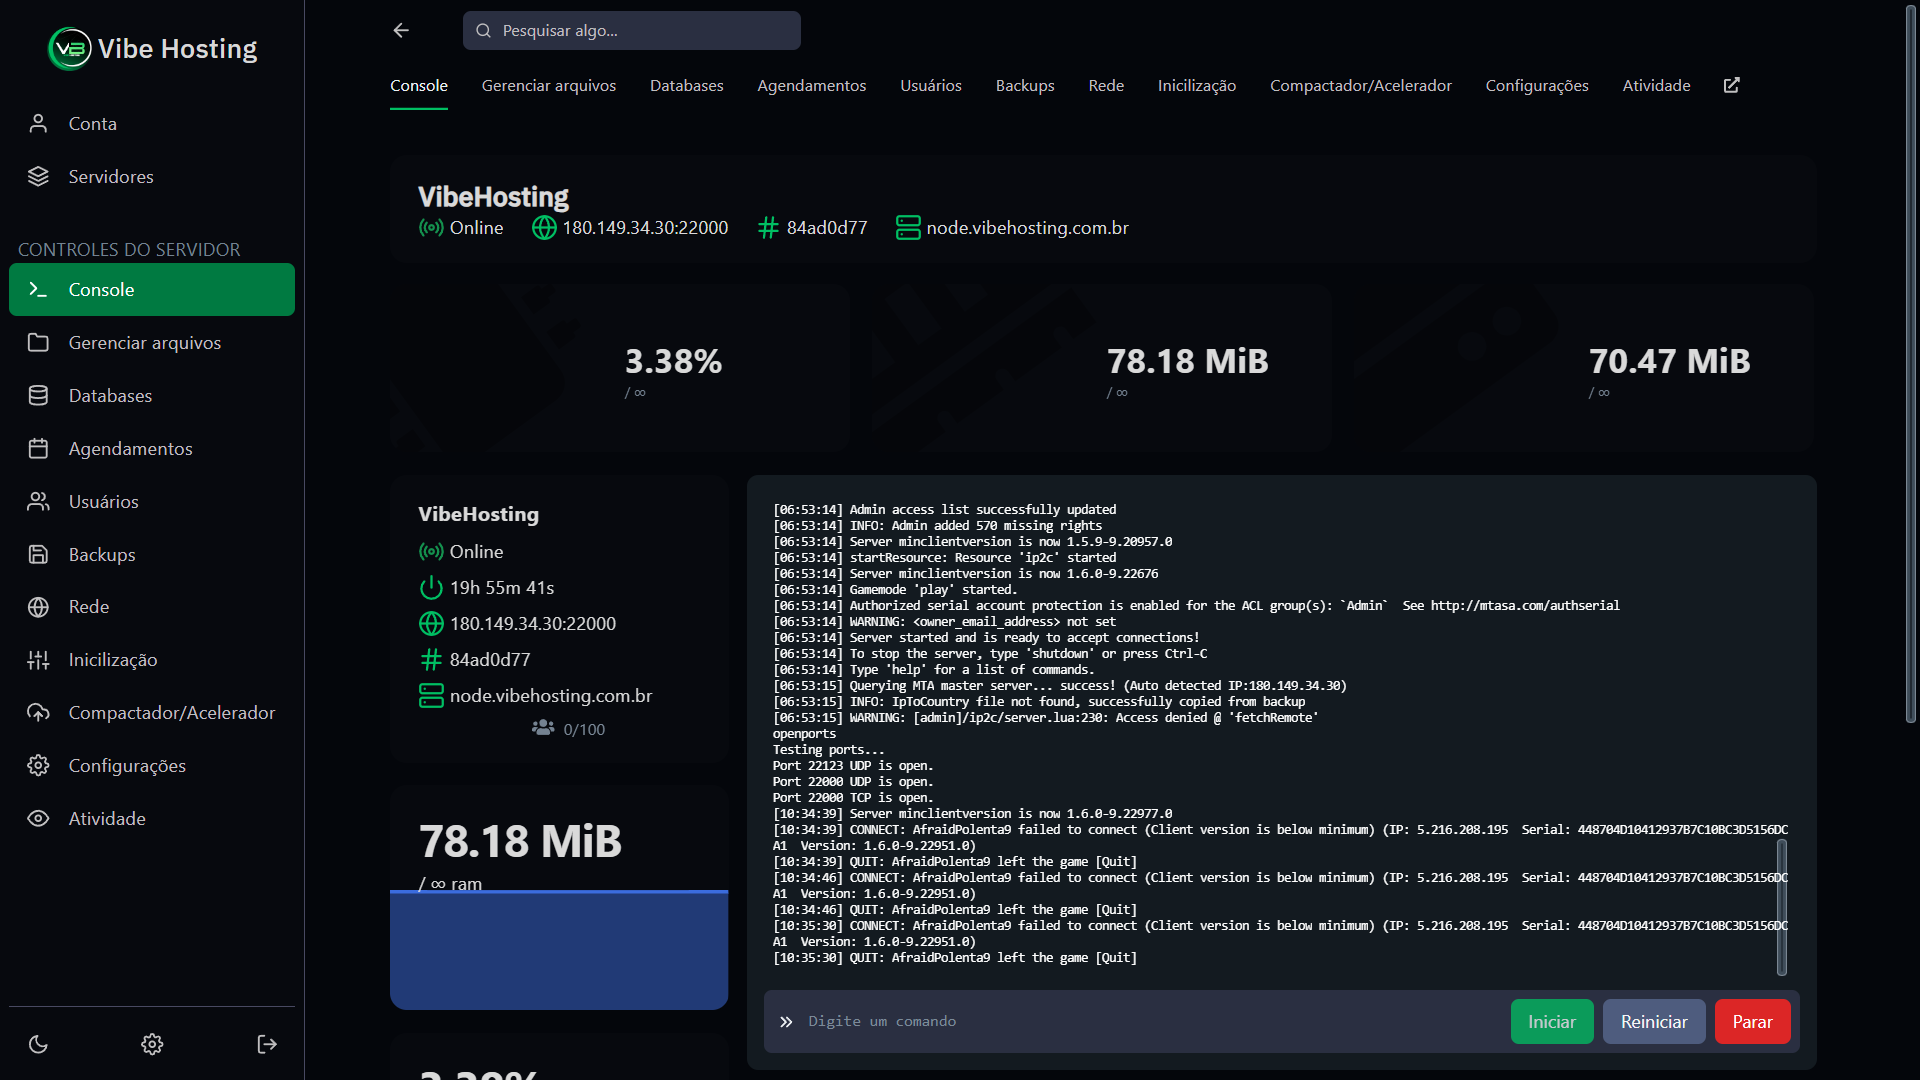Open Gerenciar arquivos in the sidebar

click(x=152, y=342)
